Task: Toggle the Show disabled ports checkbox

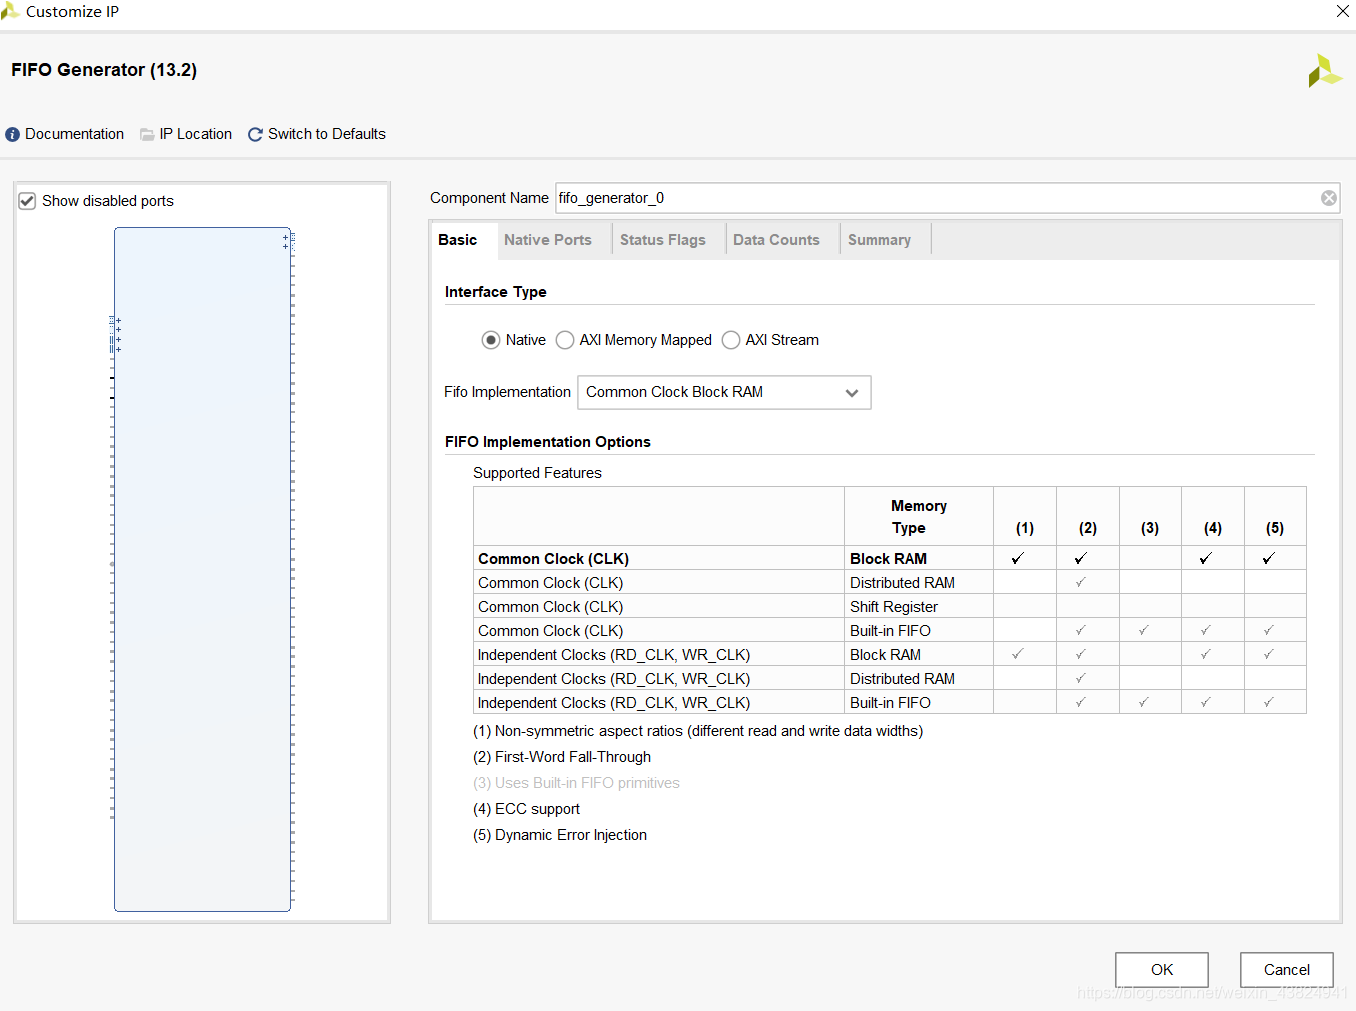Action: (27, 201)
